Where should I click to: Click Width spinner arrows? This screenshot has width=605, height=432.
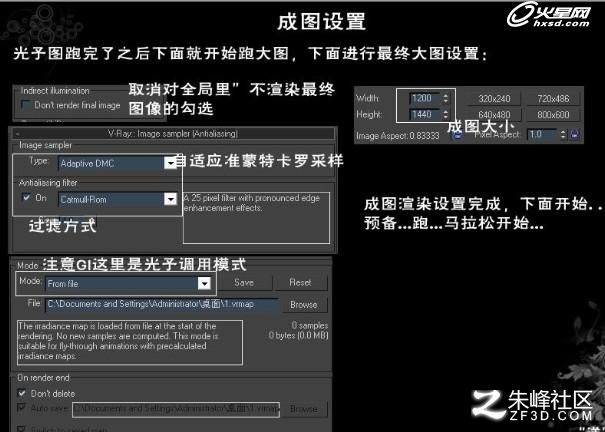pos(446,98)
